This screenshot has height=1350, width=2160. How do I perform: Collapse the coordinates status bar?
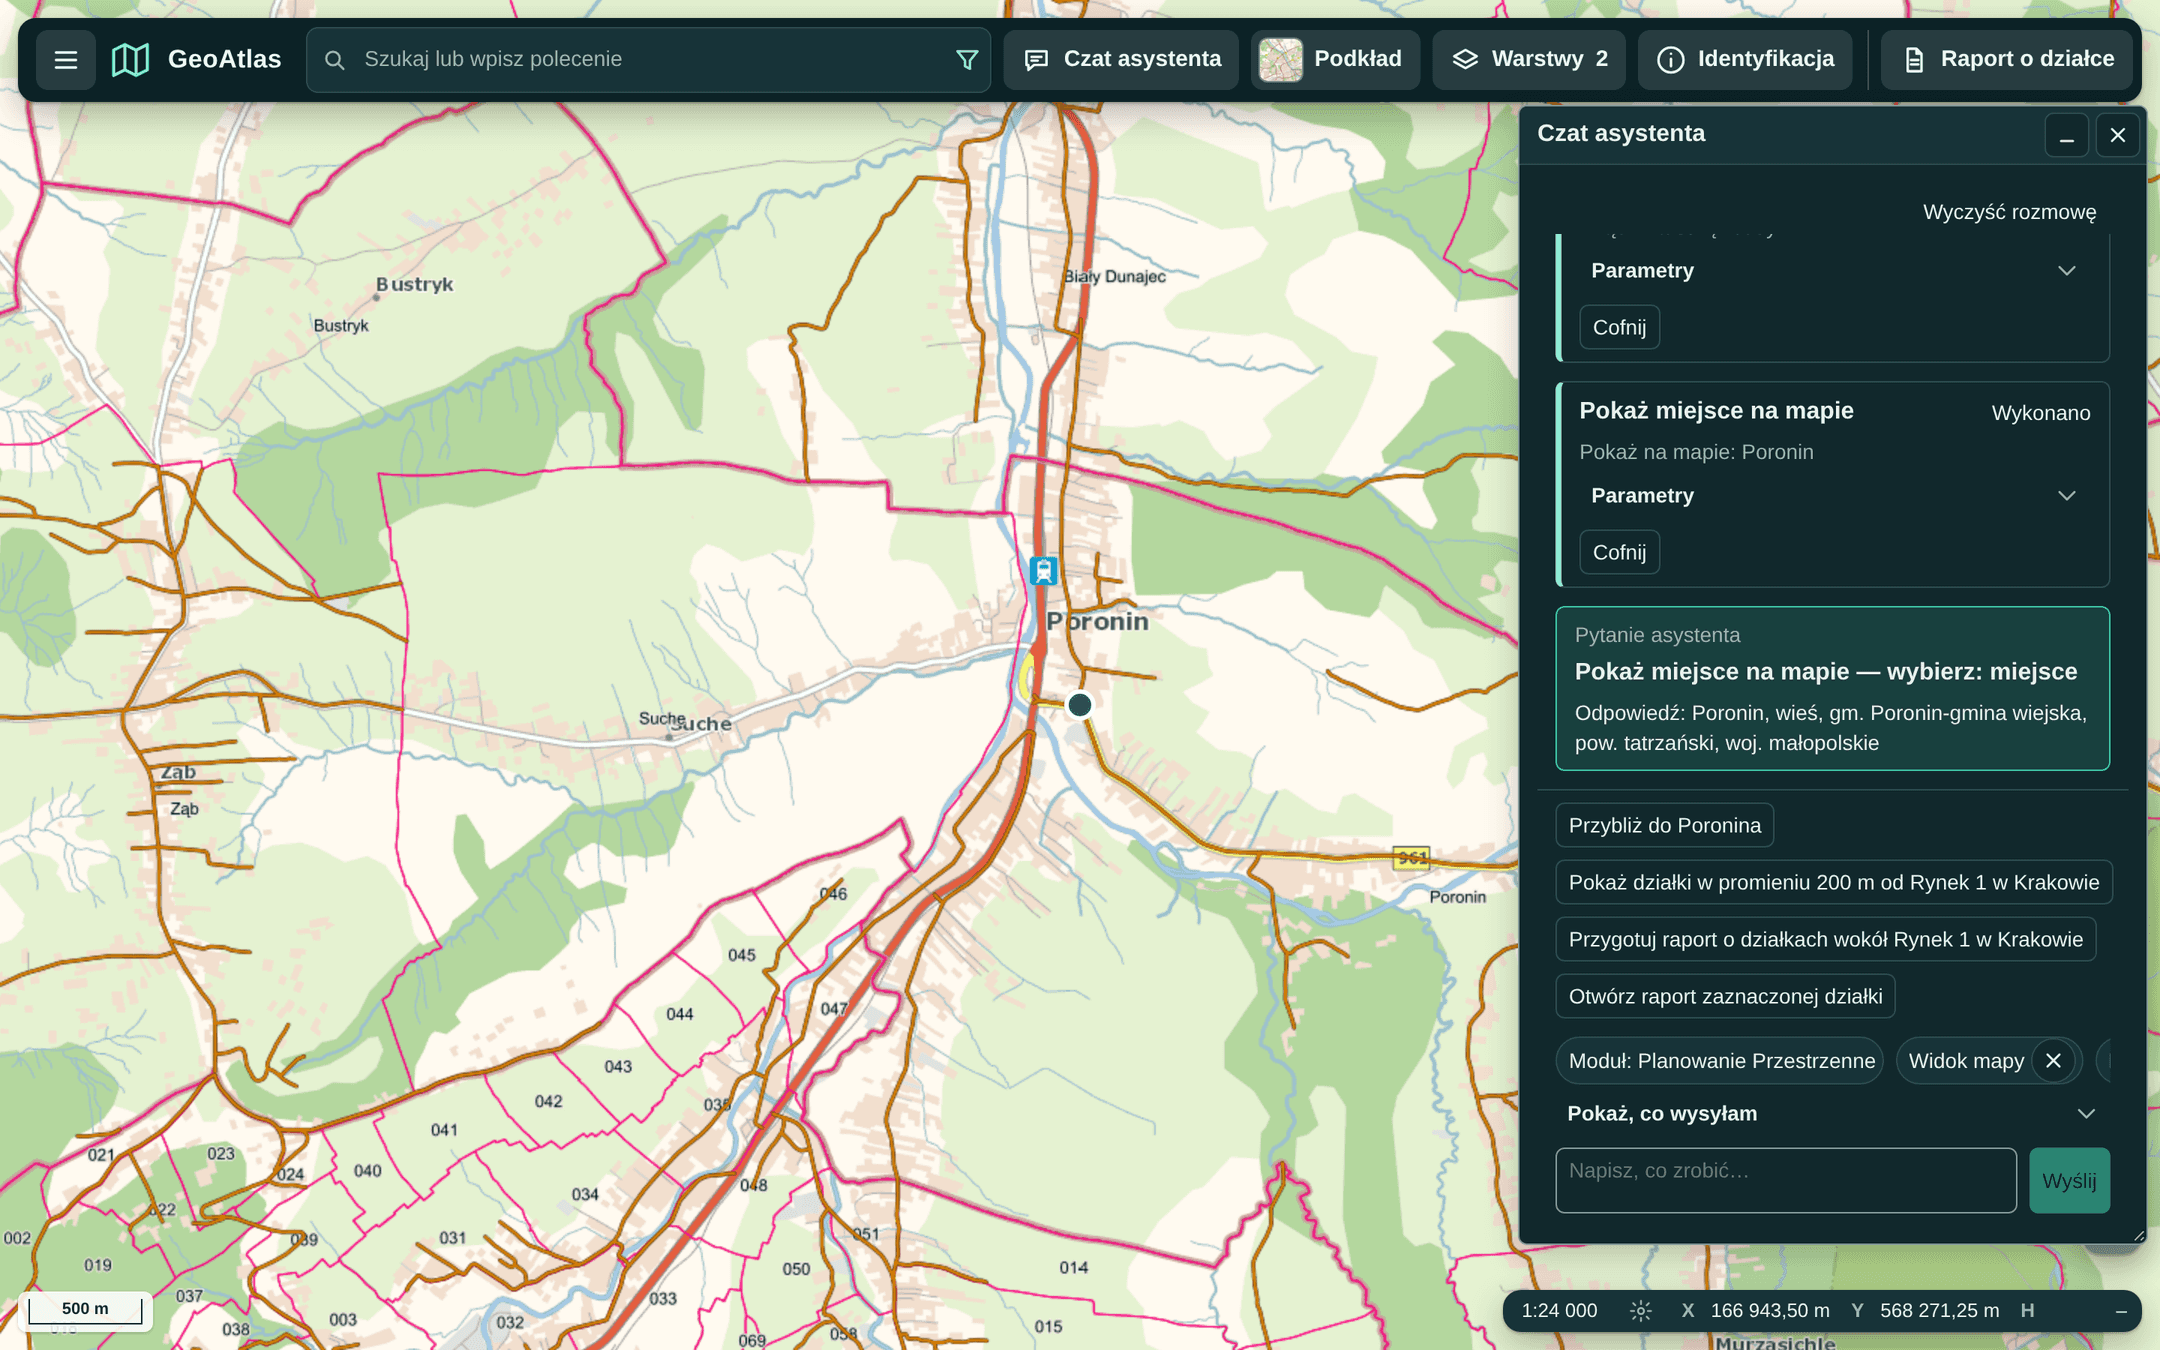point(2120,1311)
